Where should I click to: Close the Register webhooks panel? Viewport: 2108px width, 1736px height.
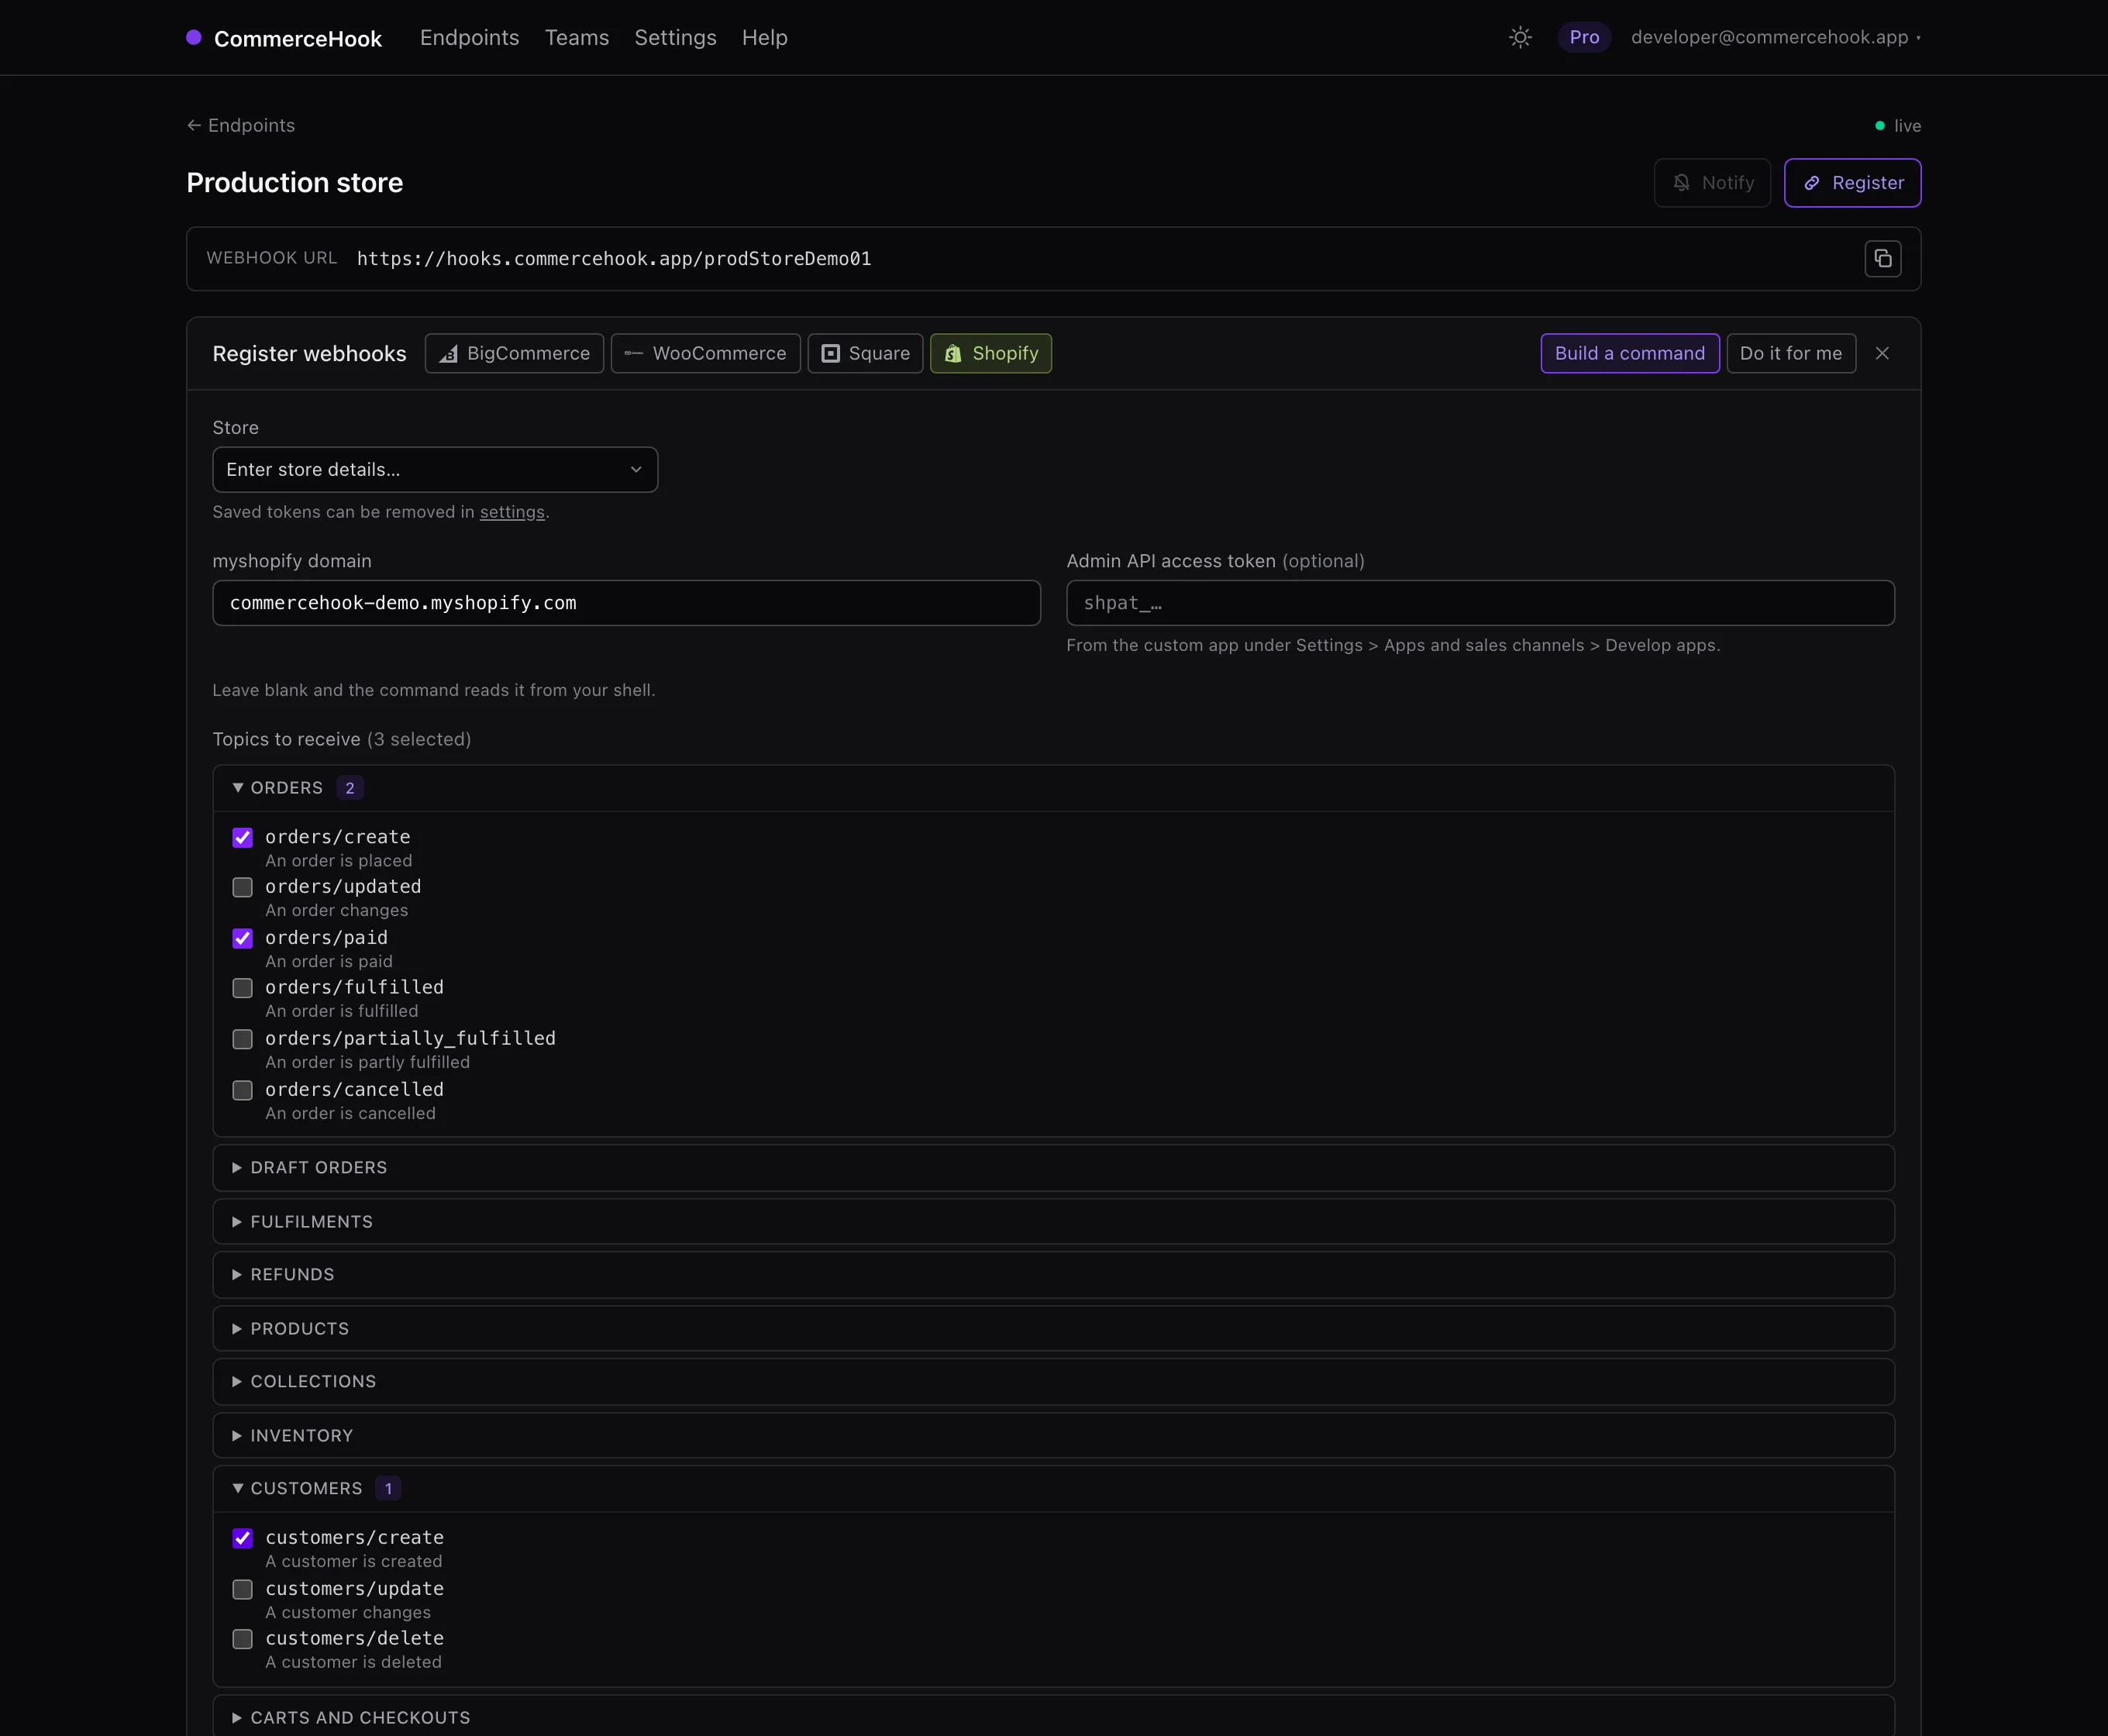(x=1882, y=353)
